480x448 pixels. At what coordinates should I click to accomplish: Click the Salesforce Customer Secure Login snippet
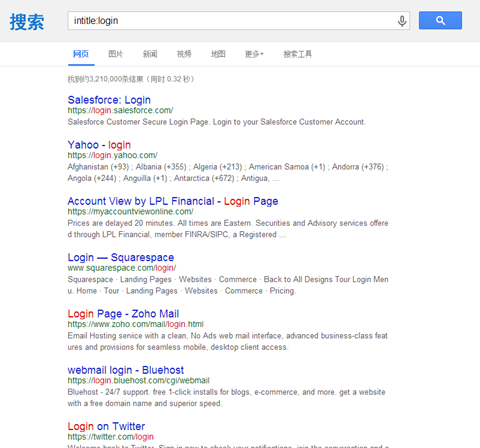(217, 122)
